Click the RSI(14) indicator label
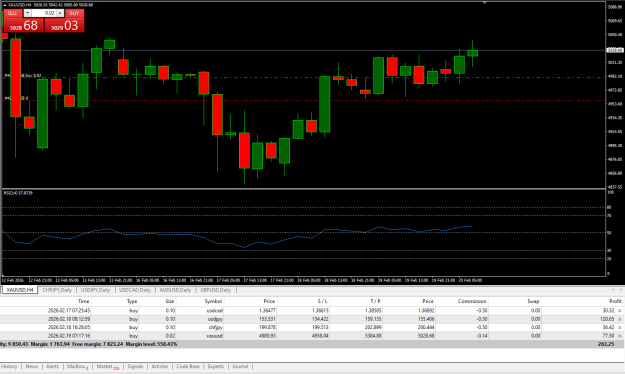Screen dimensions: 625x374 coord(18,193)
